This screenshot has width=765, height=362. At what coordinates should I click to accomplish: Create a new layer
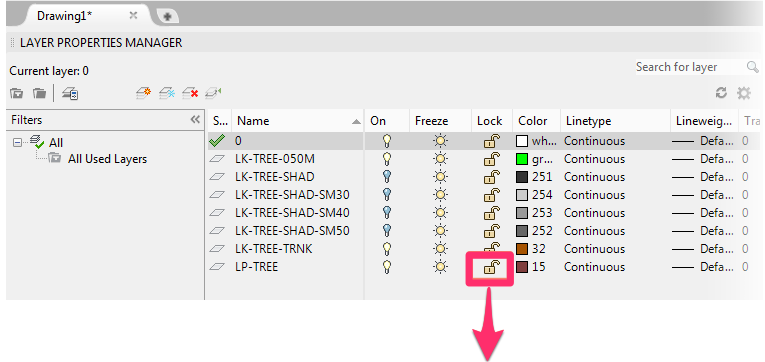(x=143, y=92)
